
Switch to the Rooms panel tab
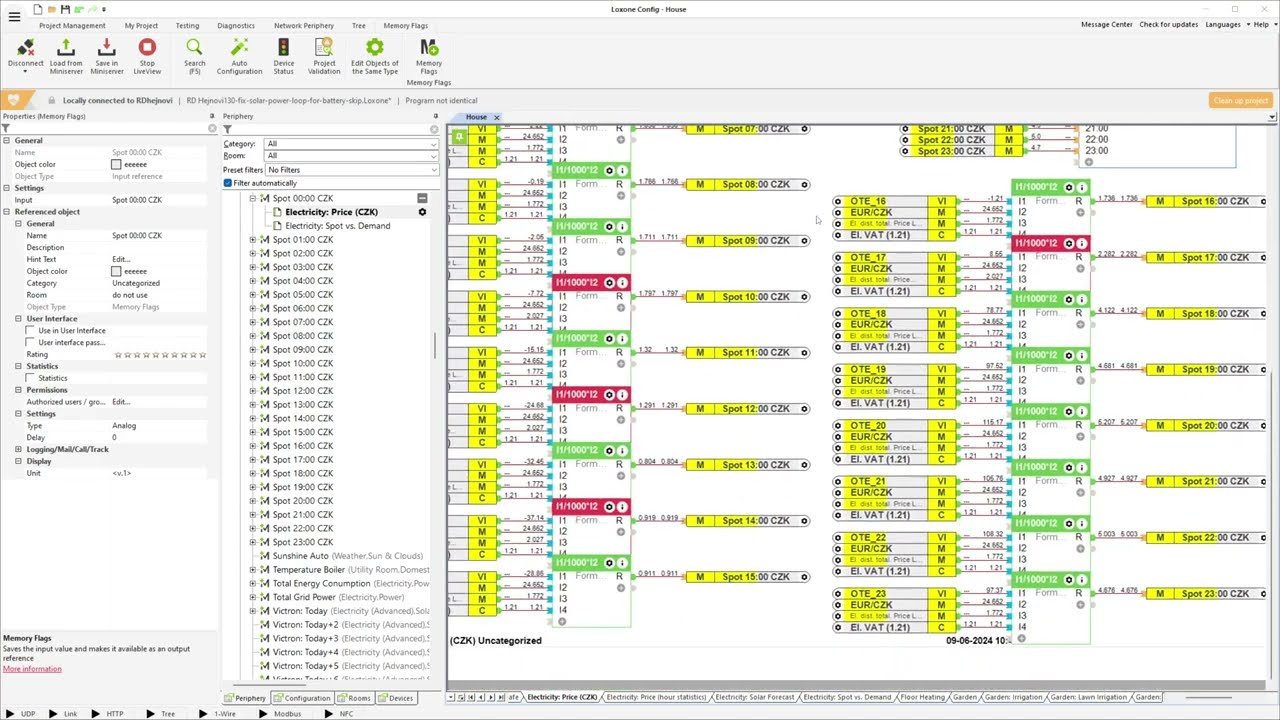pyautogui.click(x=355, y=698)
